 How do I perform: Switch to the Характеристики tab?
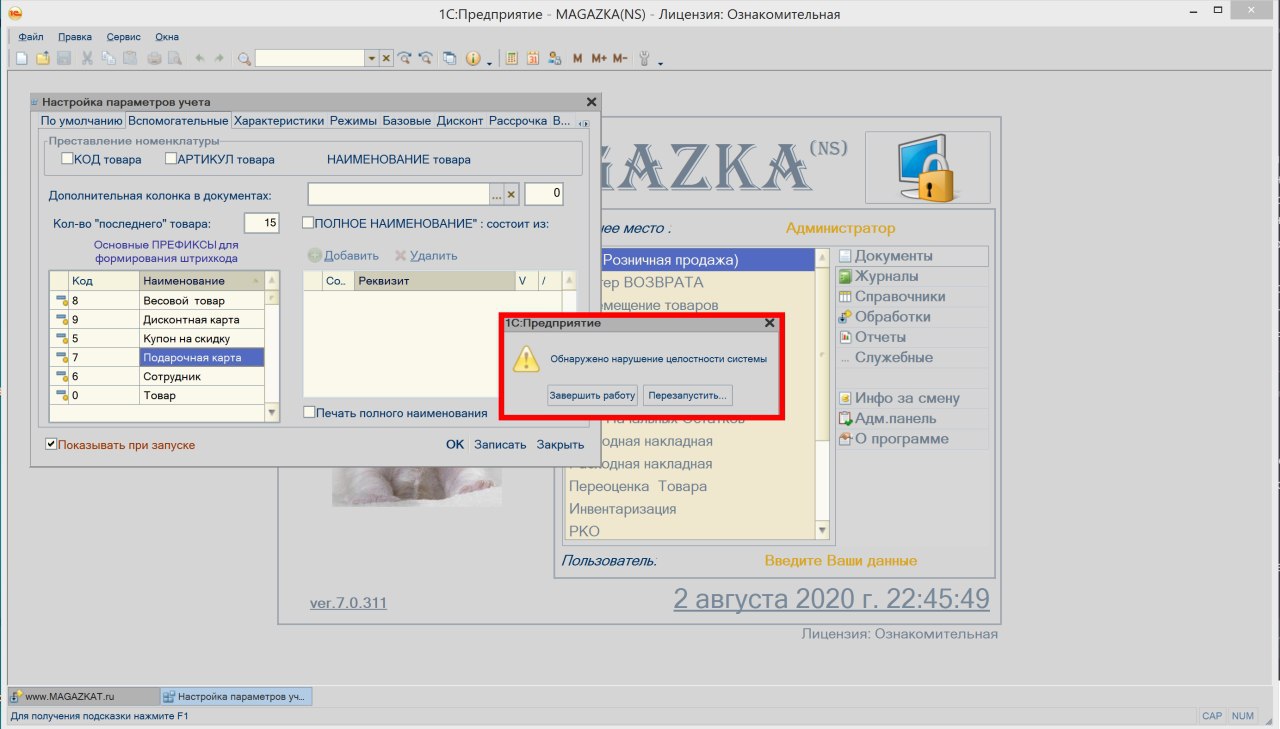click(279, 121)
